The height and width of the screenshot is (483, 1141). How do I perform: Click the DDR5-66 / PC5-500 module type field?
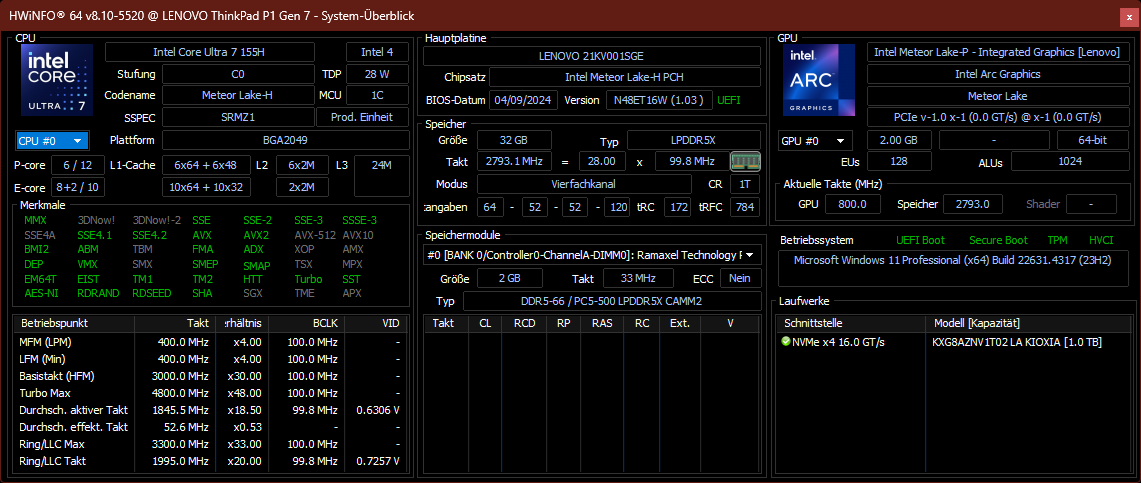[612, 301]
